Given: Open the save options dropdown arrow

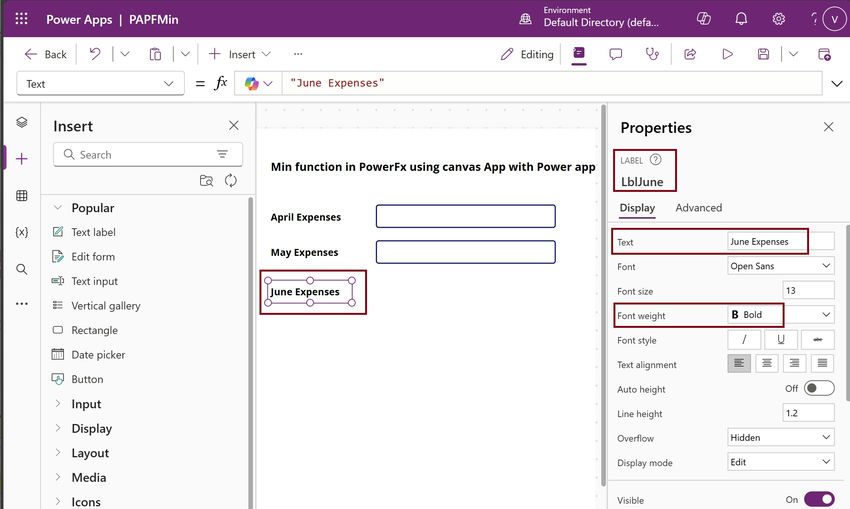Looking at the screenshot, I should (793, 54).
